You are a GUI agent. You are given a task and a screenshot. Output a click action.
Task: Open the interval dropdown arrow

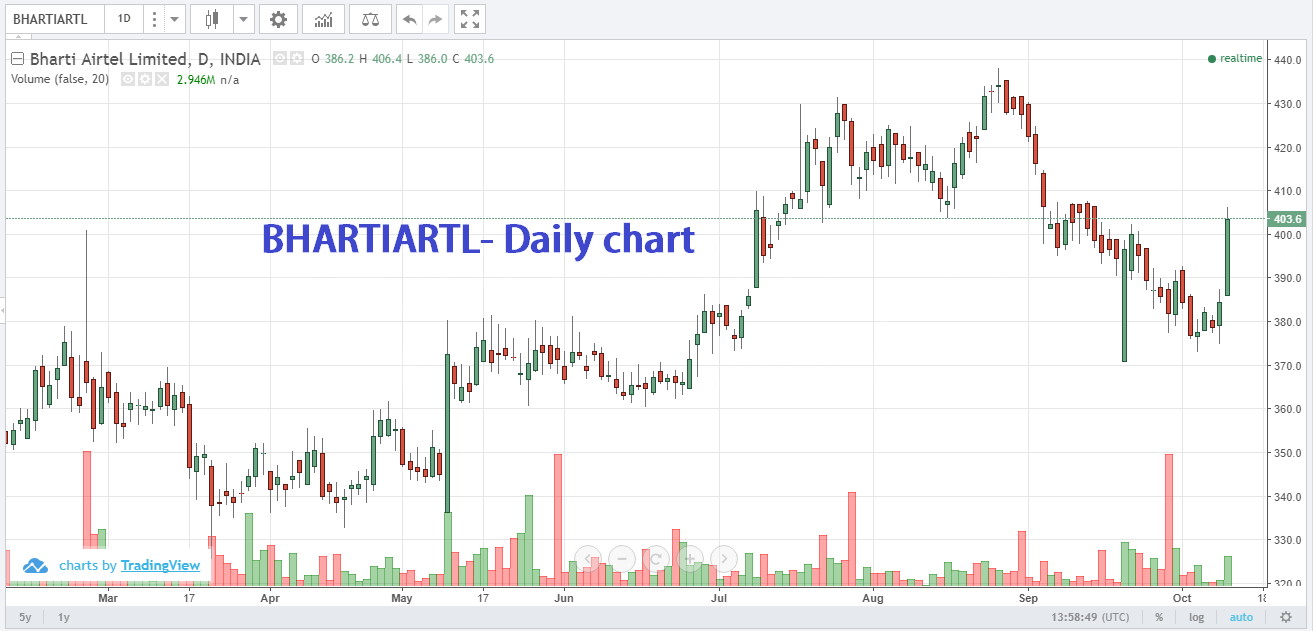pyautogui.click(x=175, y=18)
